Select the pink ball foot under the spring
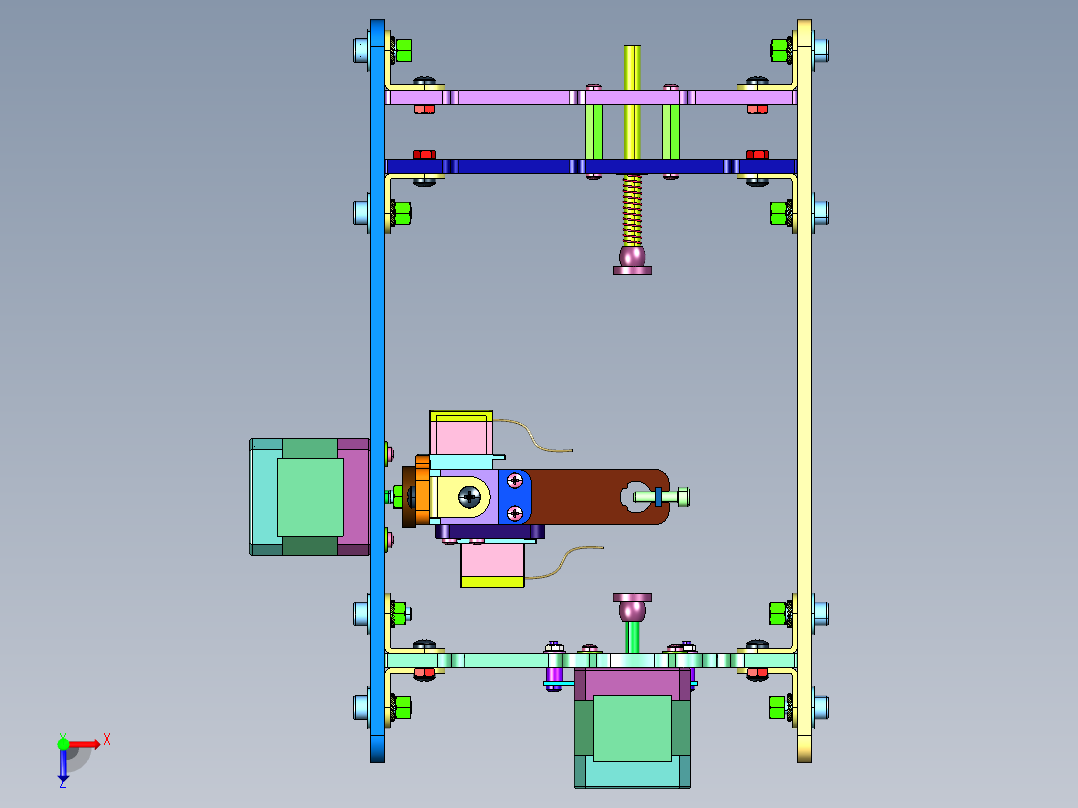The image size is (1078, 808). (632, 261)
